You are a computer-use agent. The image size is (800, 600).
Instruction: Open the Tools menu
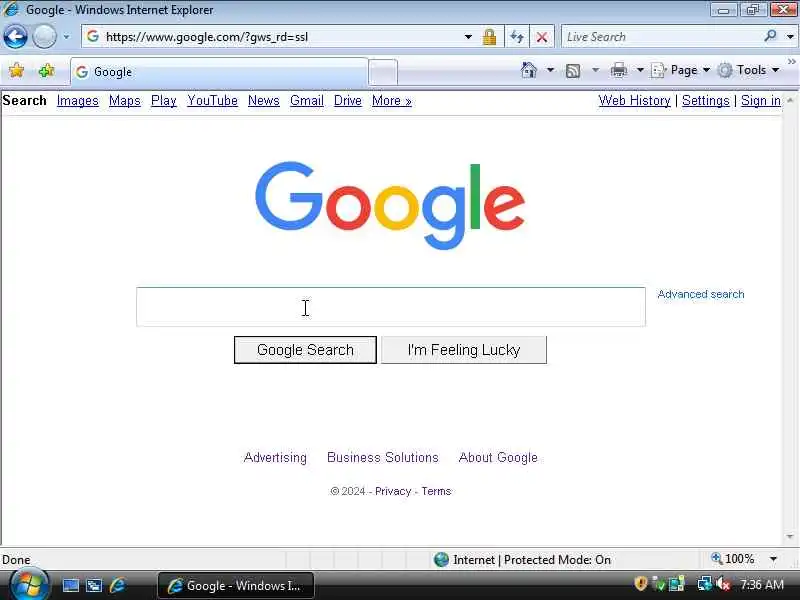[x=748, y=70]
